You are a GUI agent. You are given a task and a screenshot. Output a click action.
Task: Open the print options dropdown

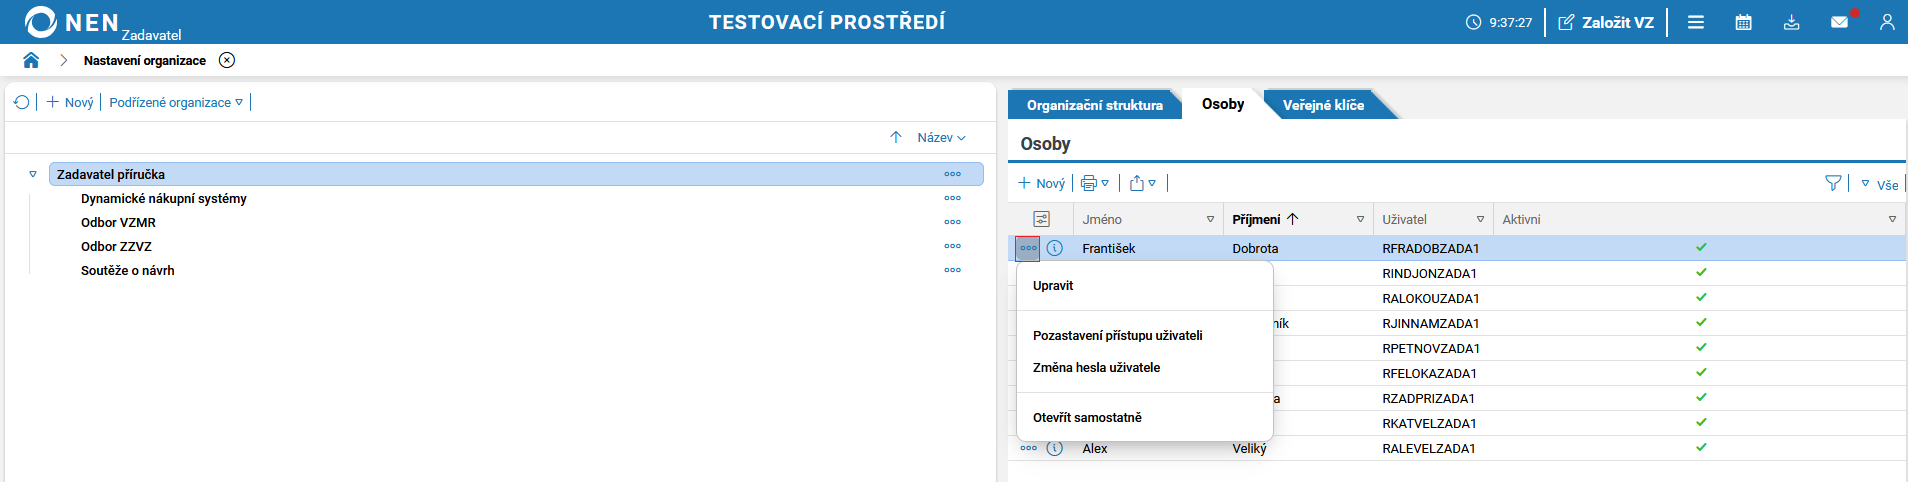tap(1095, 183)
